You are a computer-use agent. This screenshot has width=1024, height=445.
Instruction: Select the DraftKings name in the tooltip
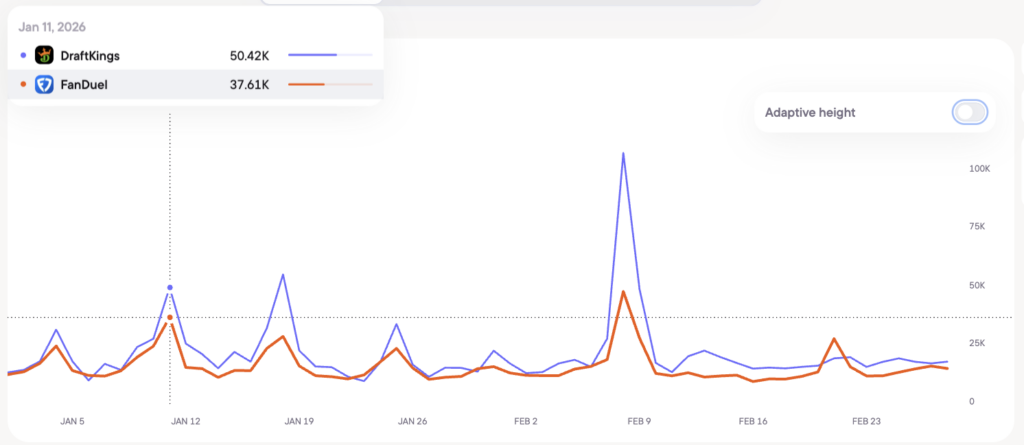tap(90, 55)
